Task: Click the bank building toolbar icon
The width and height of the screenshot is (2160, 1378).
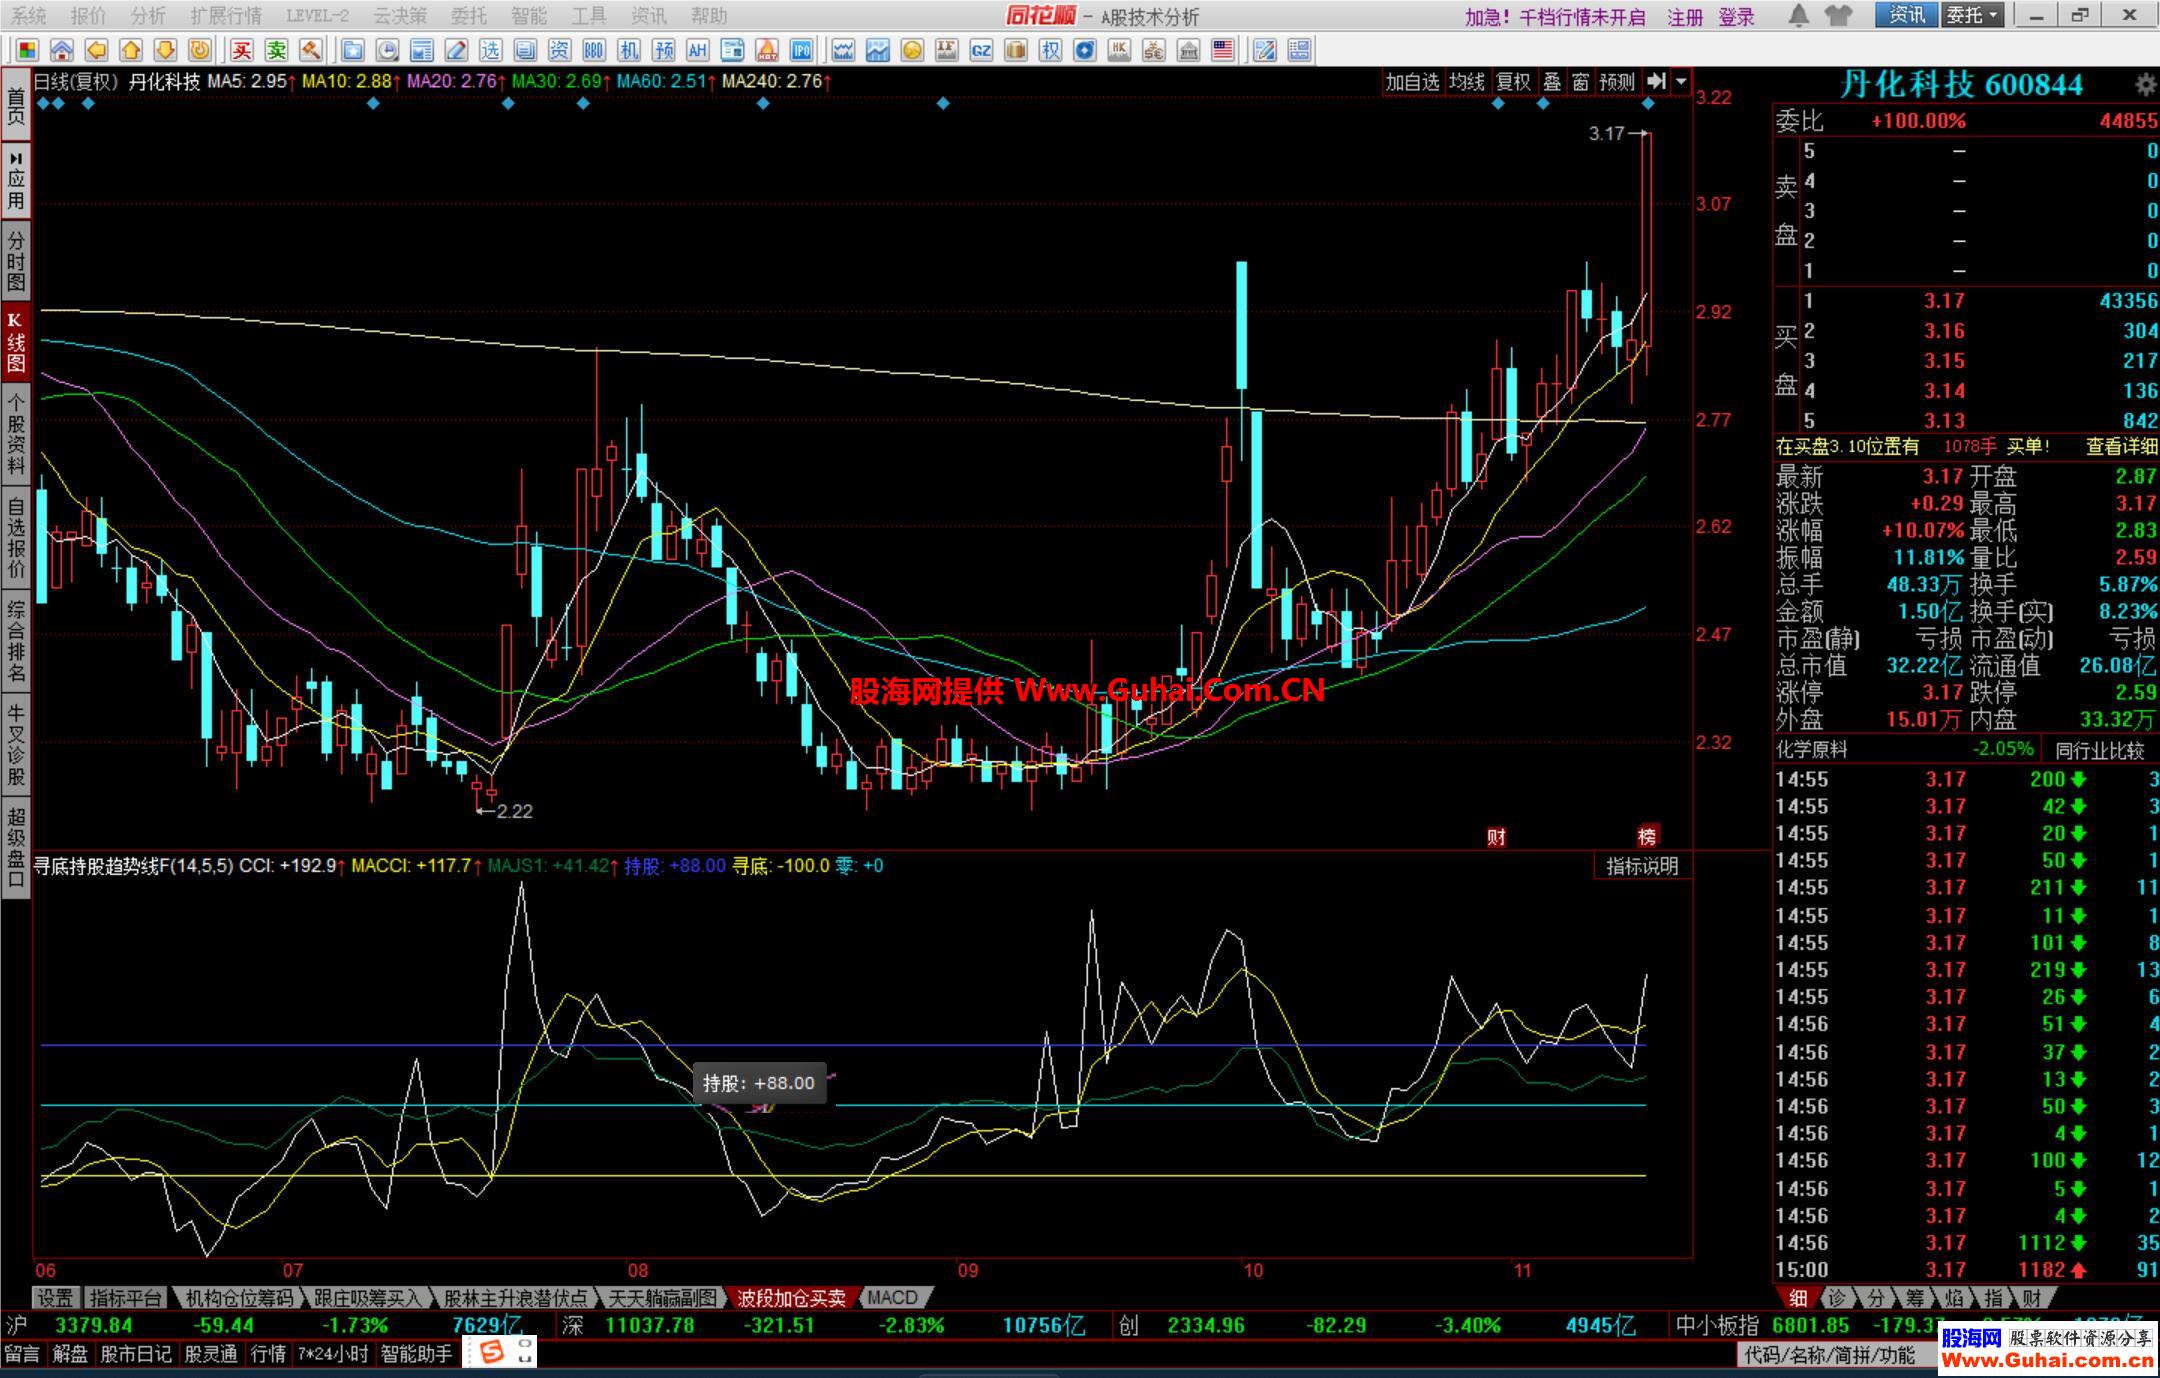Action: [1188, 50]
